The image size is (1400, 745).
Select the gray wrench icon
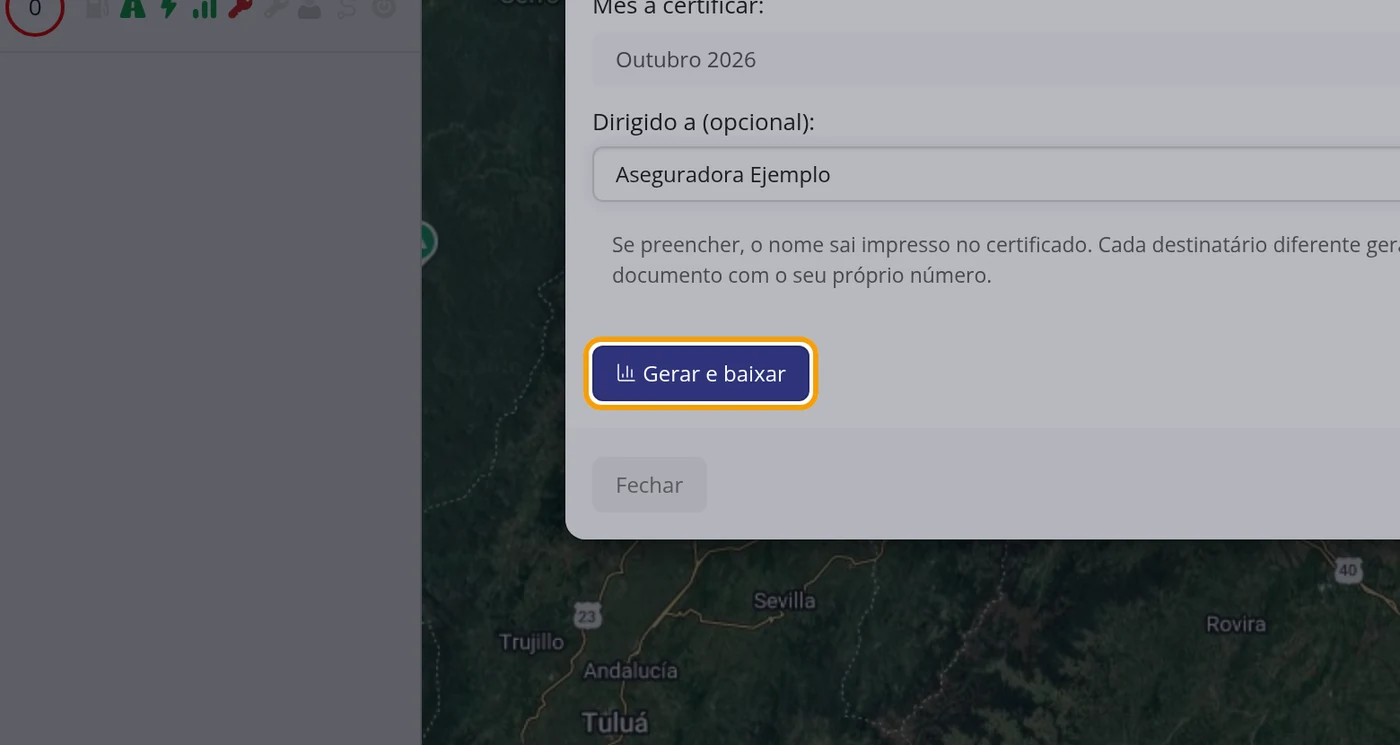tap(276, 8)
